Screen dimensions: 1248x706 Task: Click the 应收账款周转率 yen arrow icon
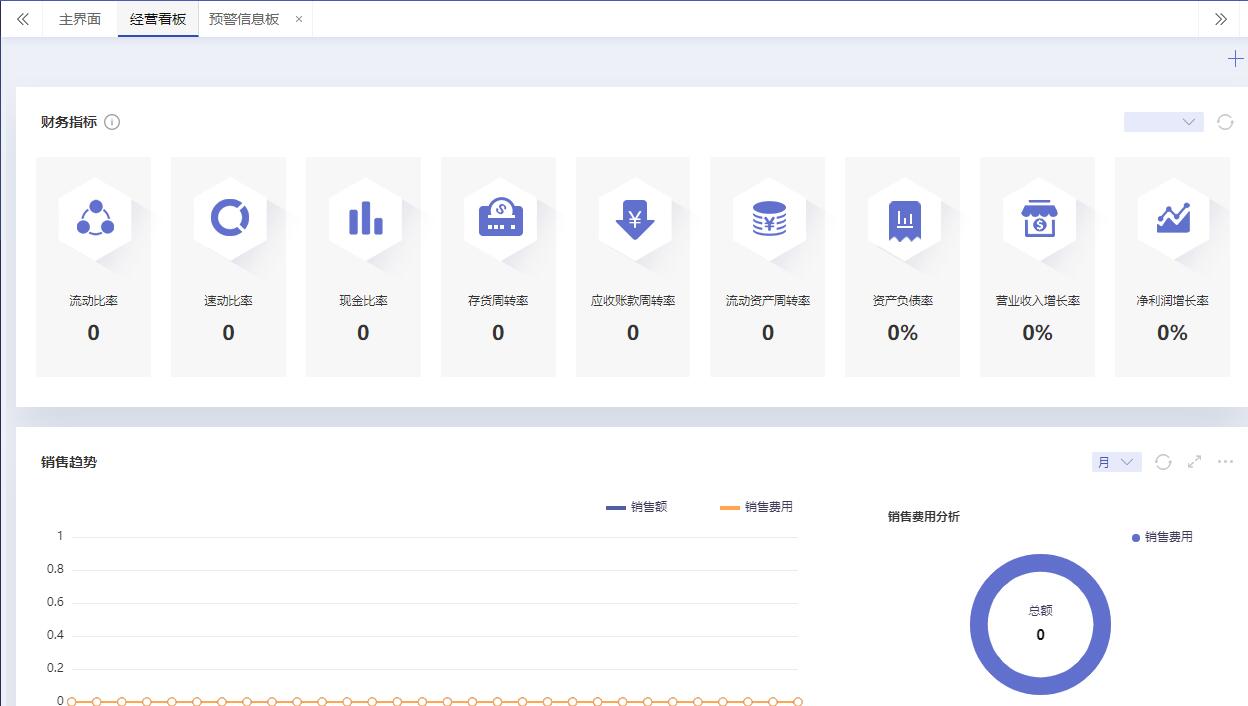click(x=635, y=220)
